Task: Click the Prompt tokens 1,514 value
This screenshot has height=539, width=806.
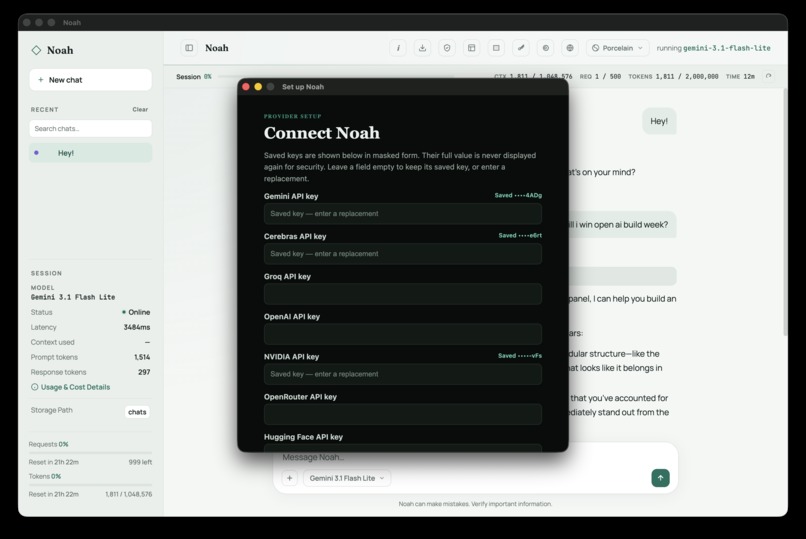Action: (x=142, y=357)
